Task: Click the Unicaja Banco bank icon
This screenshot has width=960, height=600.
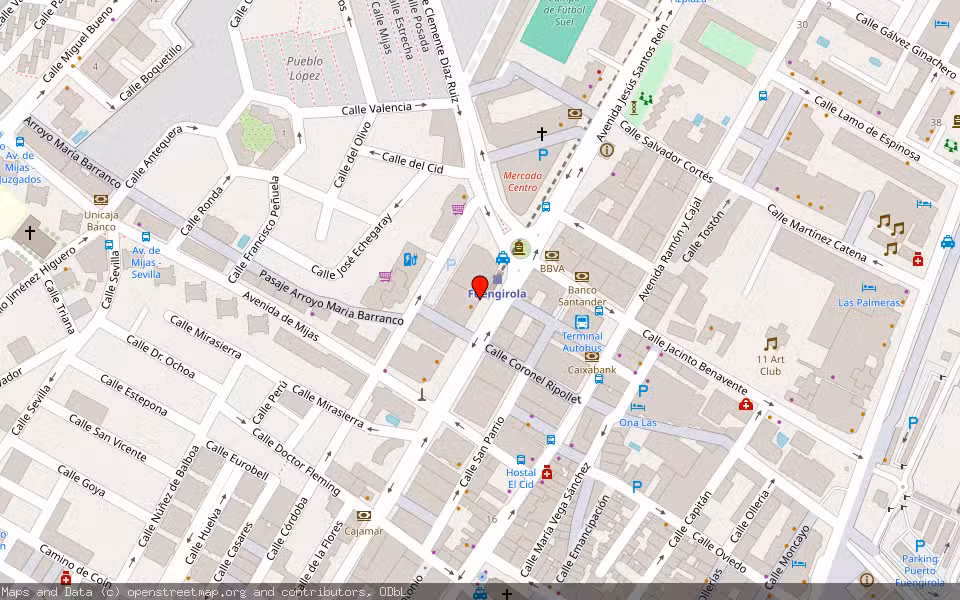Action: (x=100, y=200)
